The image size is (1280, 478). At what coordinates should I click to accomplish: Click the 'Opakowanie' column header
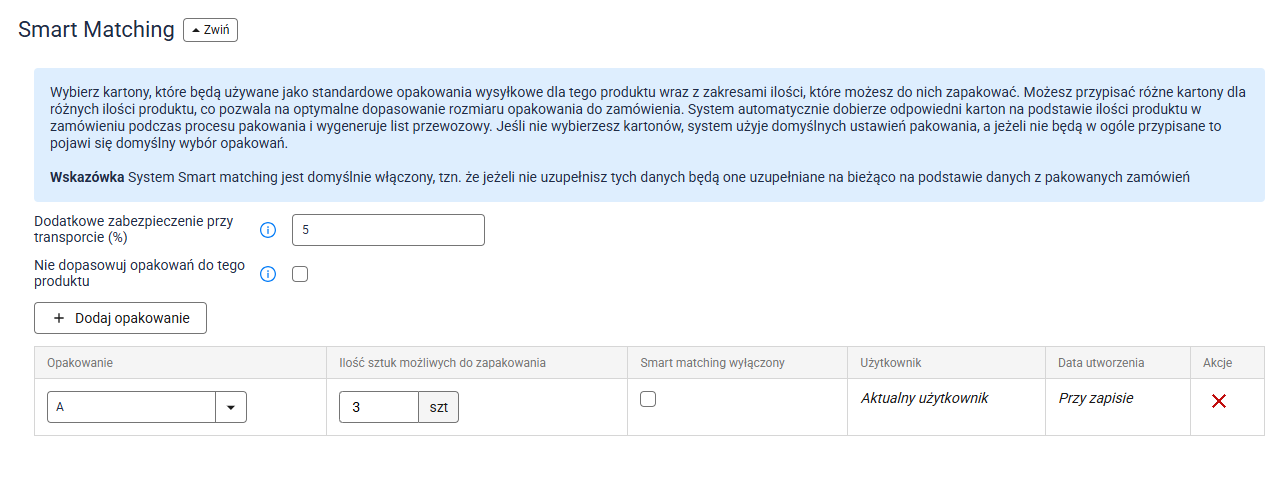coord(80,363)
